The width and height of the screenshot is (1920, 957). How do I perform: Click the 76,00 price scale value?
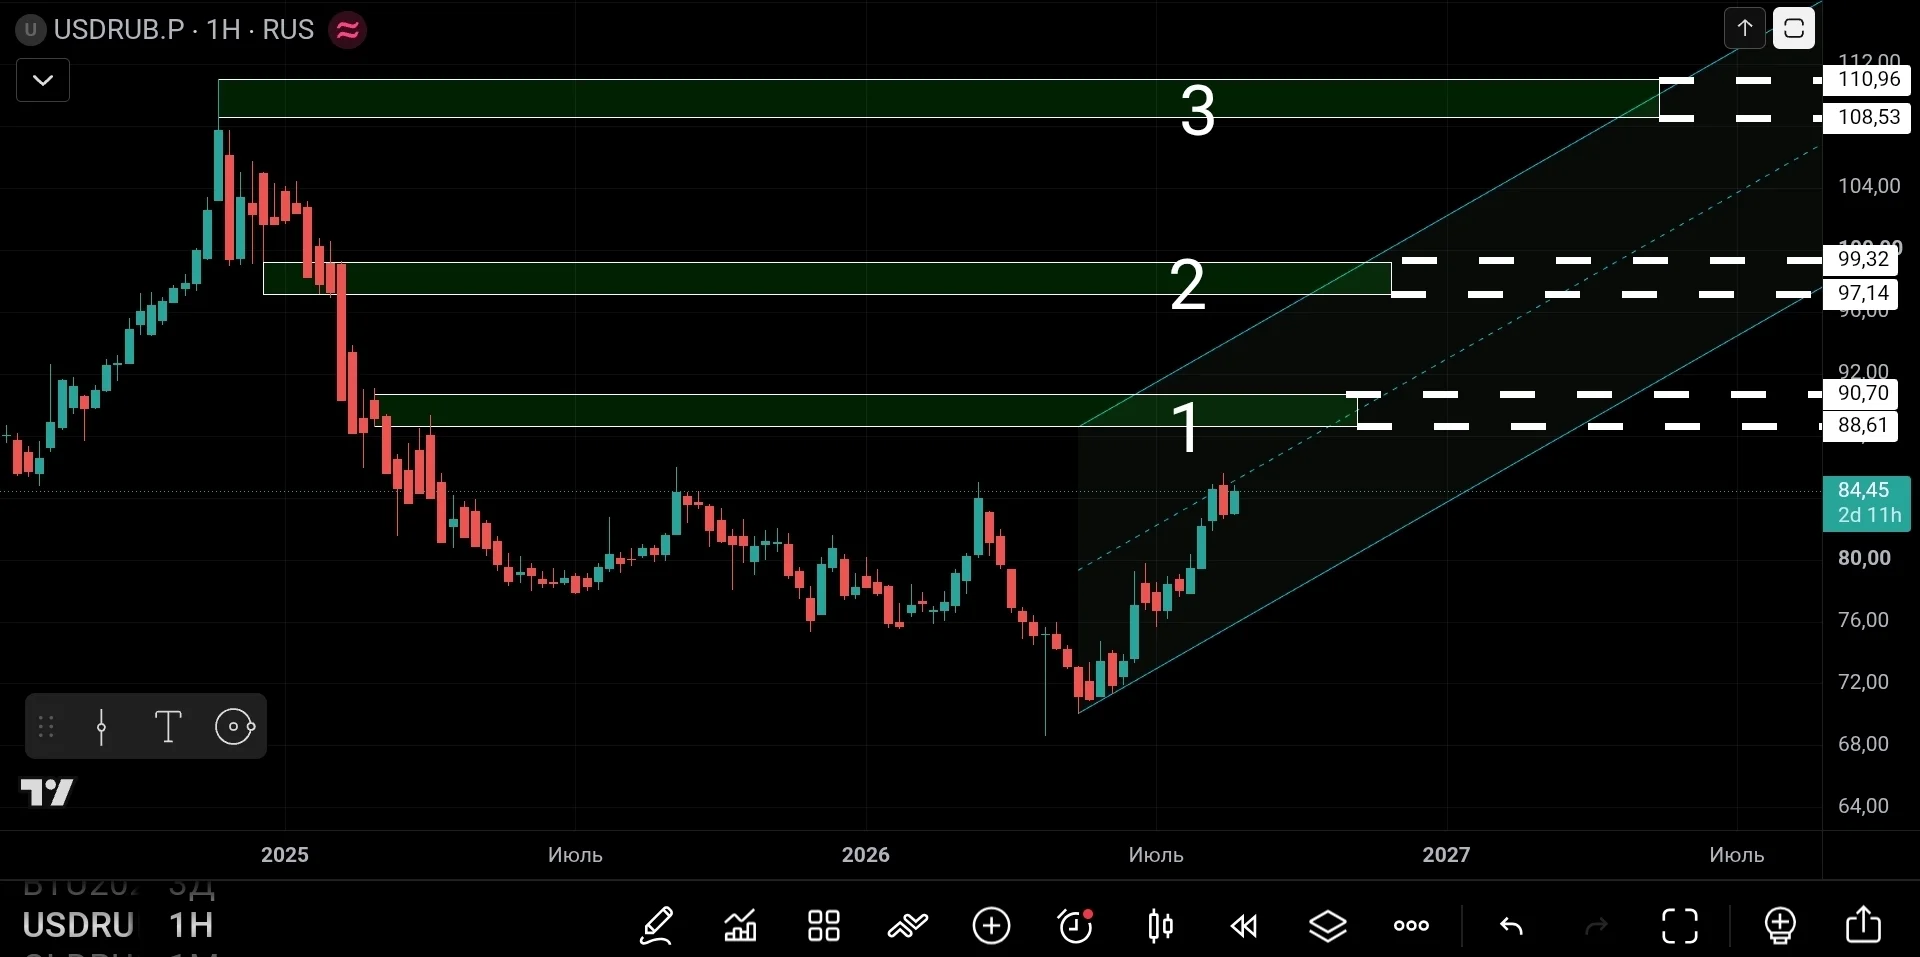click(1863, 620)
